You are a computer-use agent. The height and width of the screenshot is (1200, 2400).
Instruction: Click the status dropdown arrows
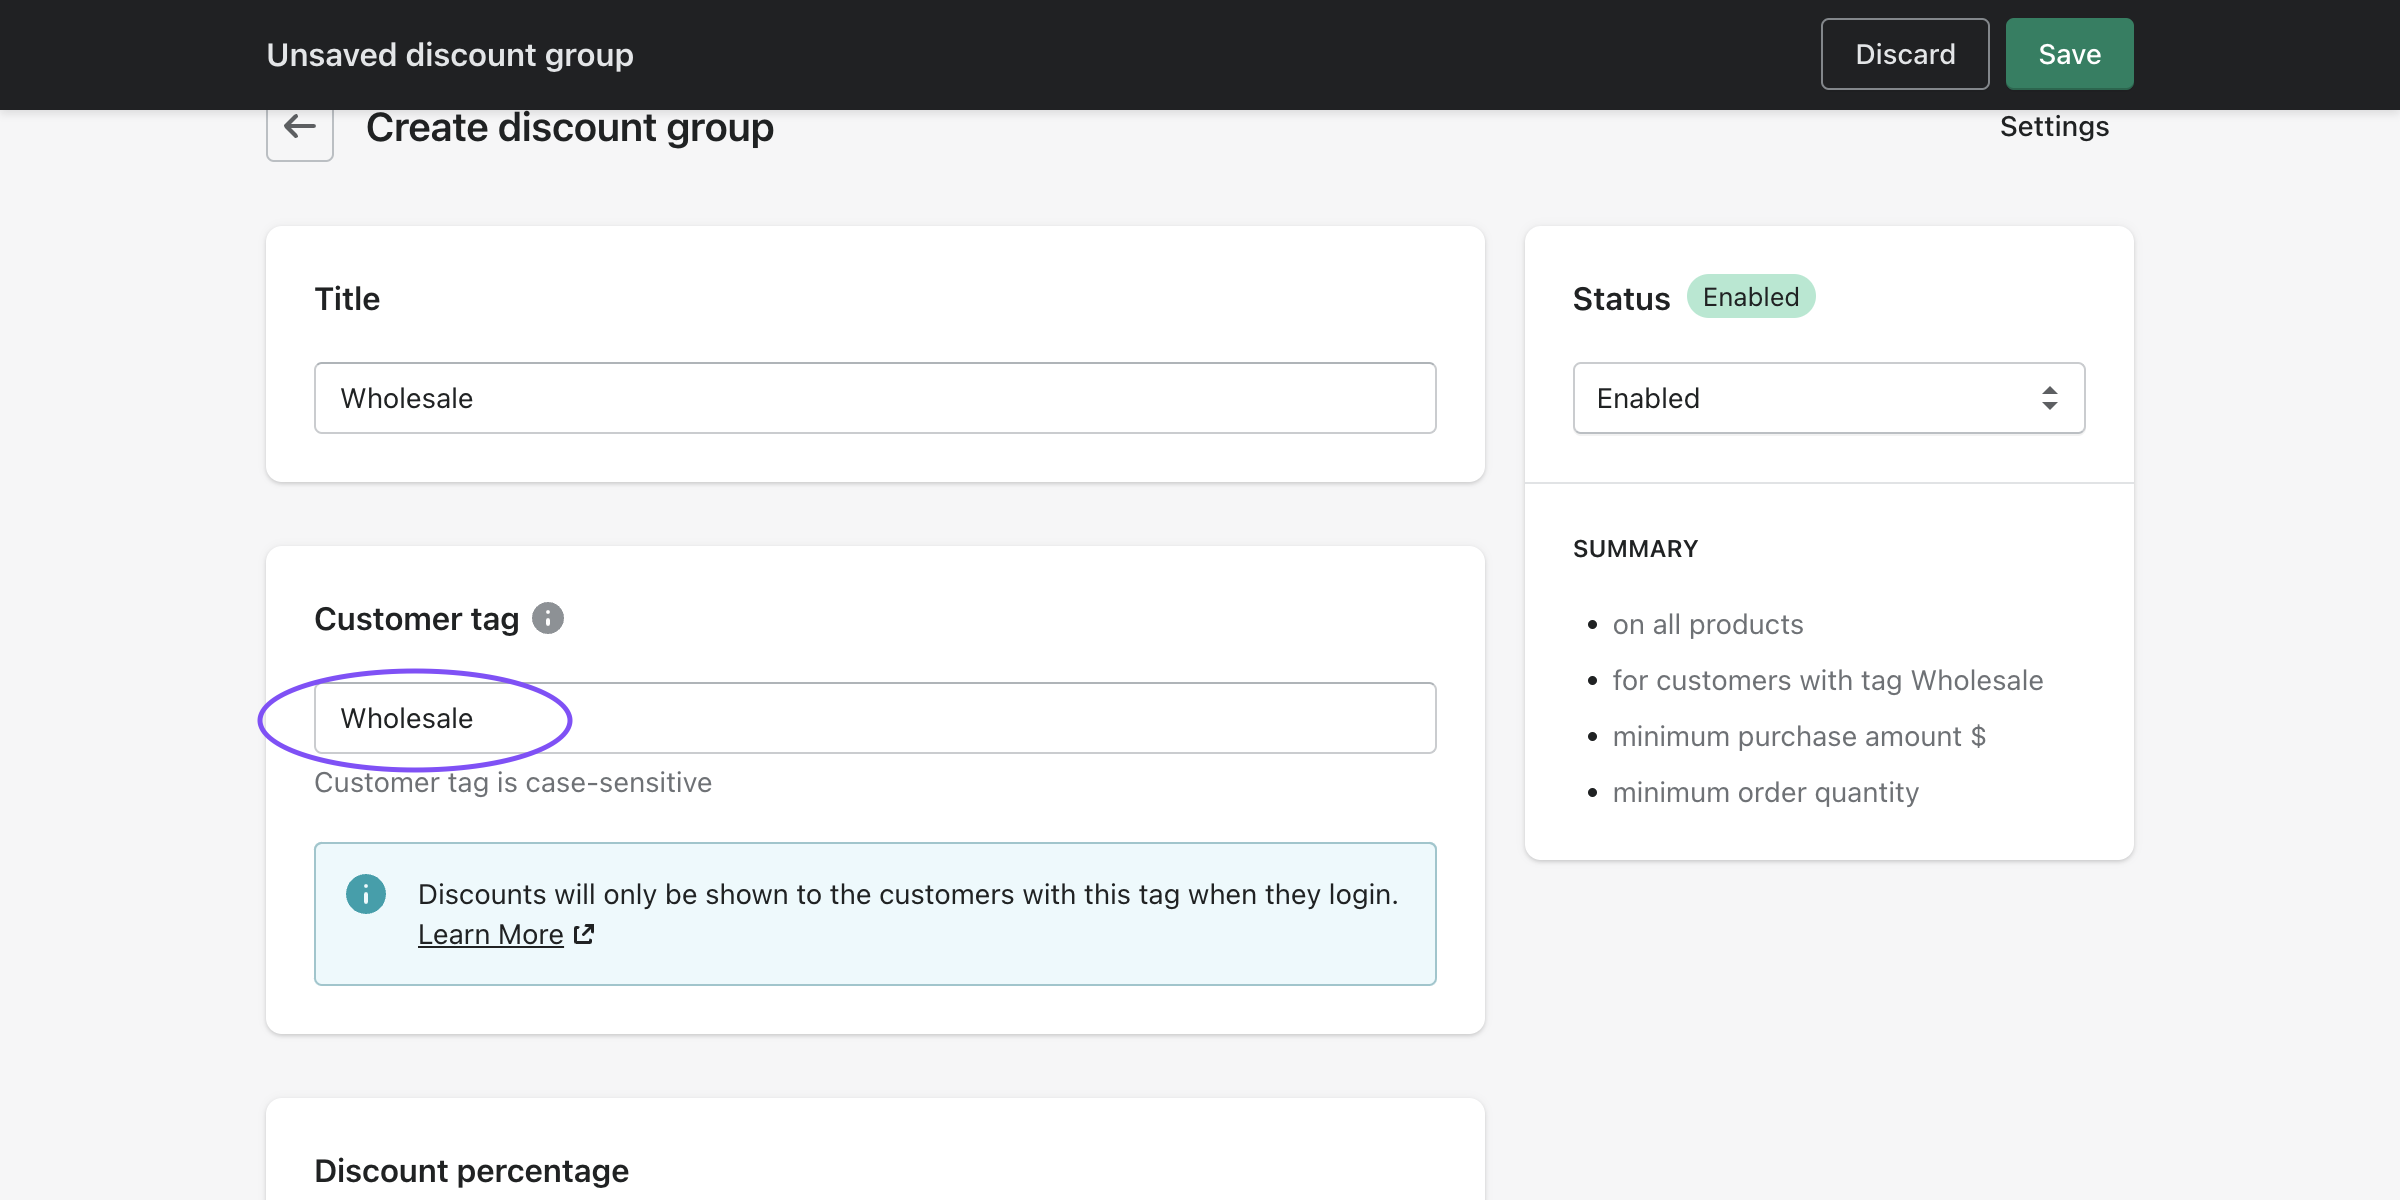click(2049, 398)
